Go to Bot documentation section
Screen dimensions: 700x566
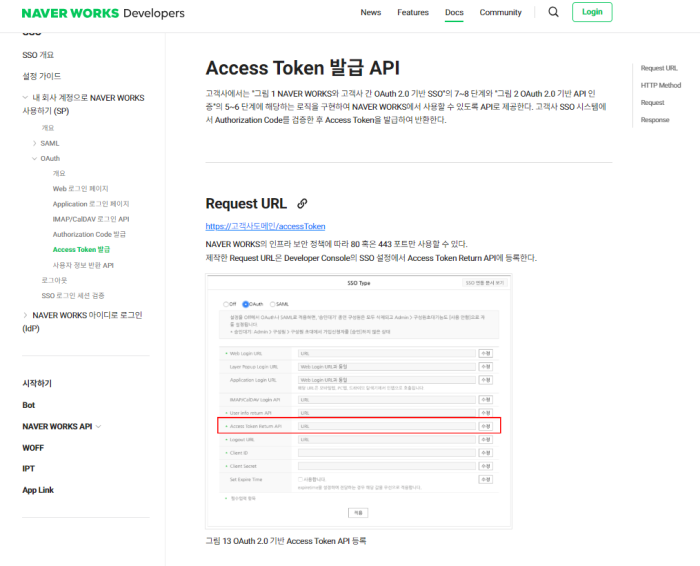pyautogui.click(x=29, y=405)
